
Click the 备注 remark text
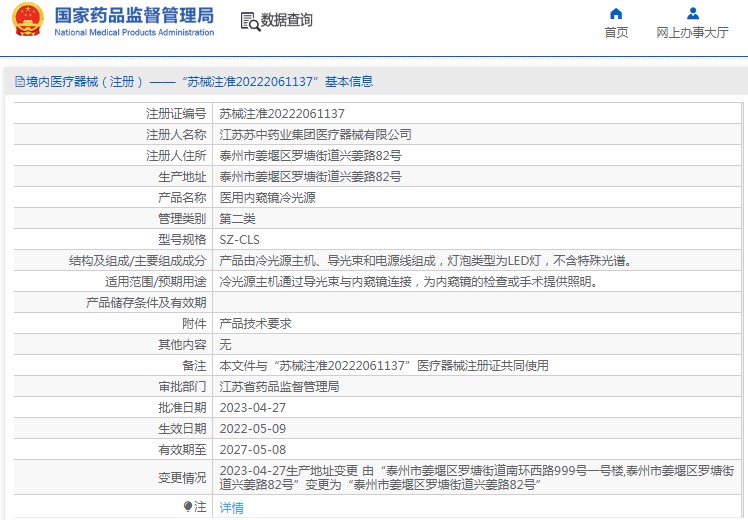pos(384,365)
